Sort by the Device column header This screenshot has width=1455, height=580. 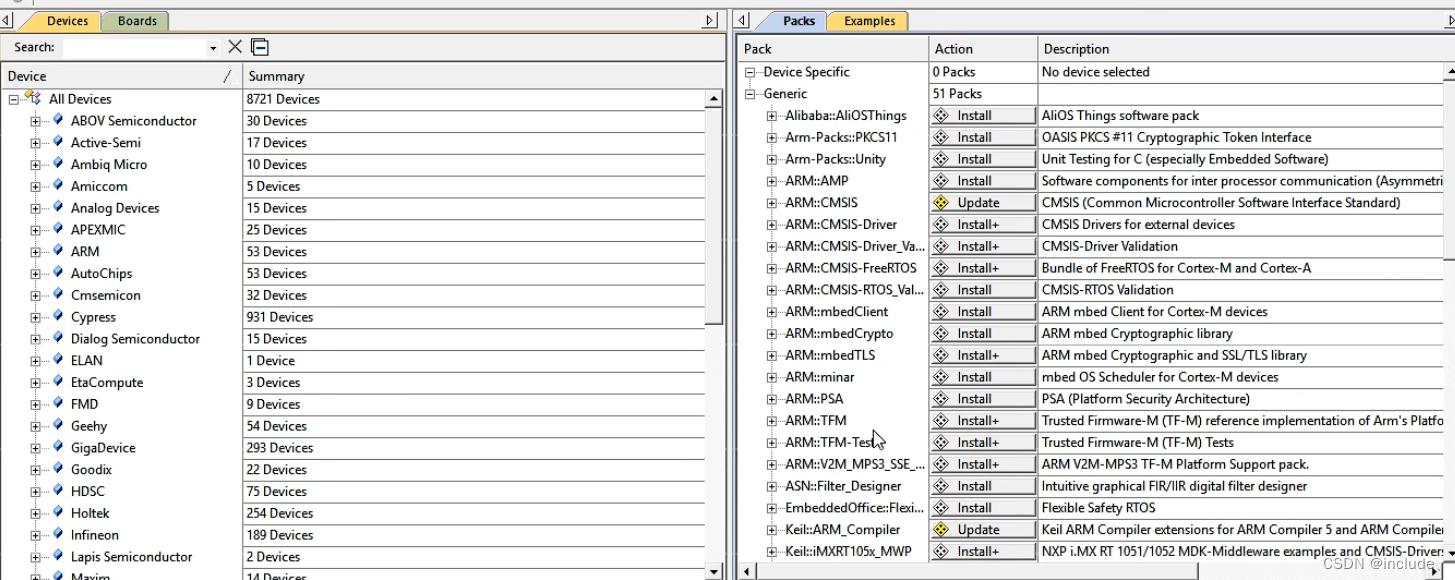[122, 76]
